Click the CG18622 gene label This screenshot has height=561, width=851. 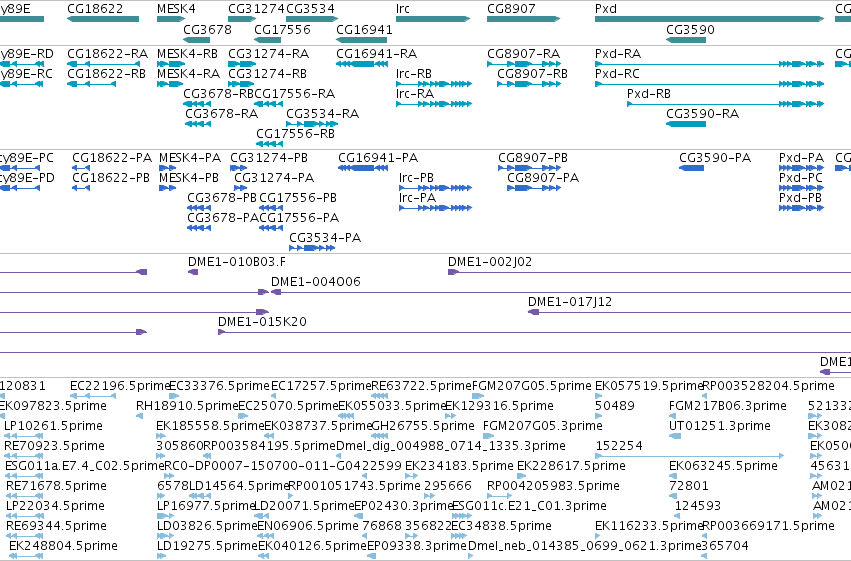point(95,9)
